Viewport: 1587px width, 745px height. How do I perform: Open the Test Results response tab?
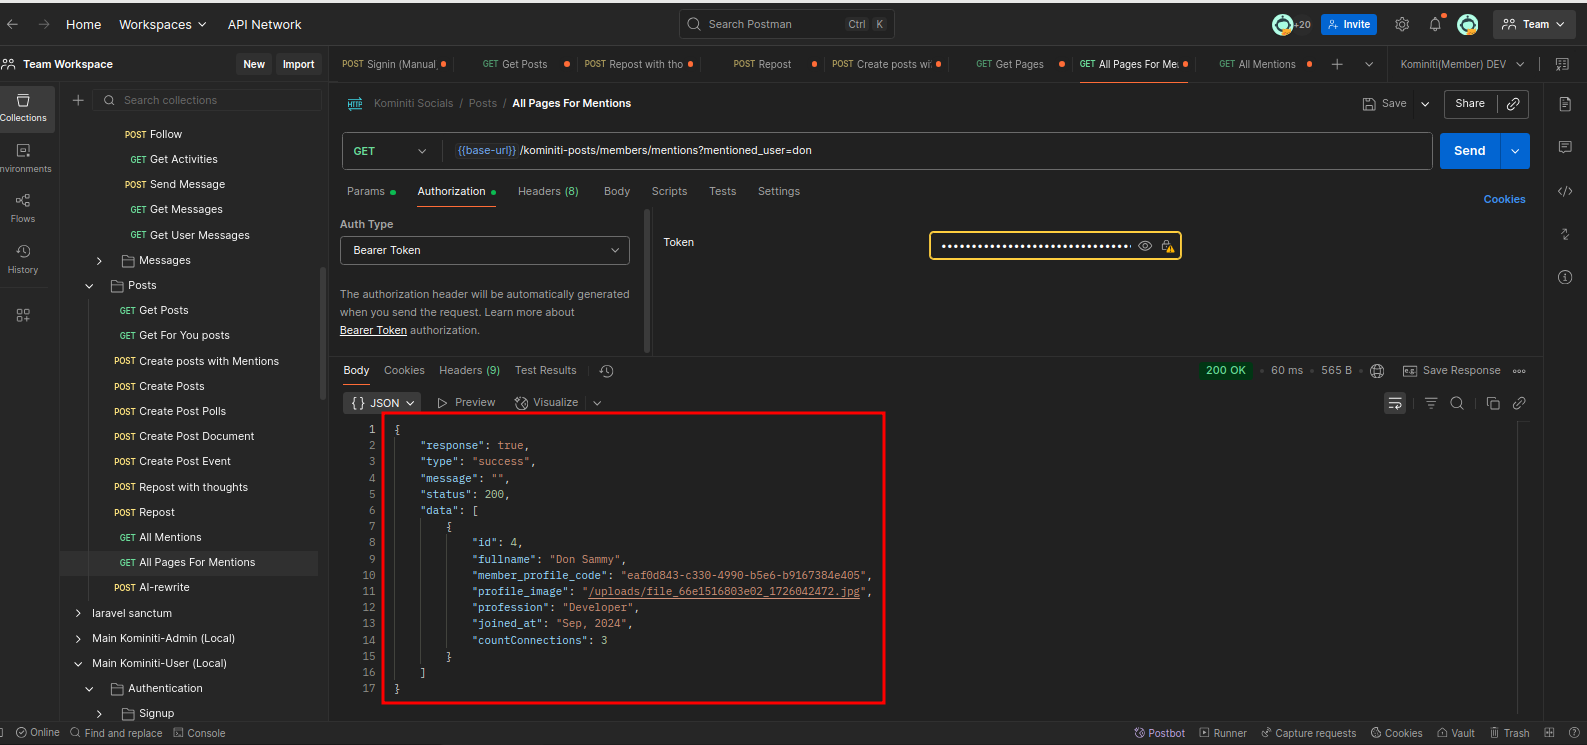point(545,371)
